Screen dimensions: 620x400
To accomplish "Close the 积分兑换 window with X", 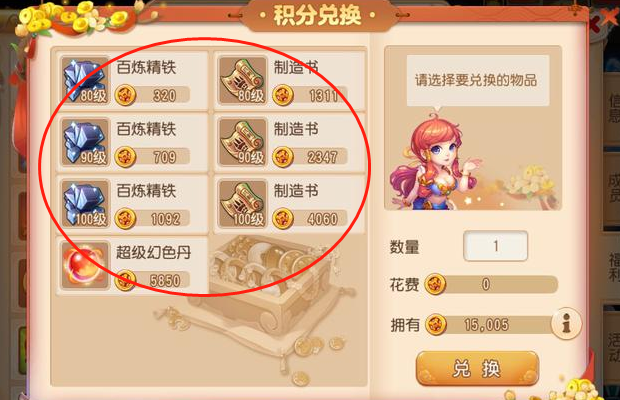I will [608, 18].
